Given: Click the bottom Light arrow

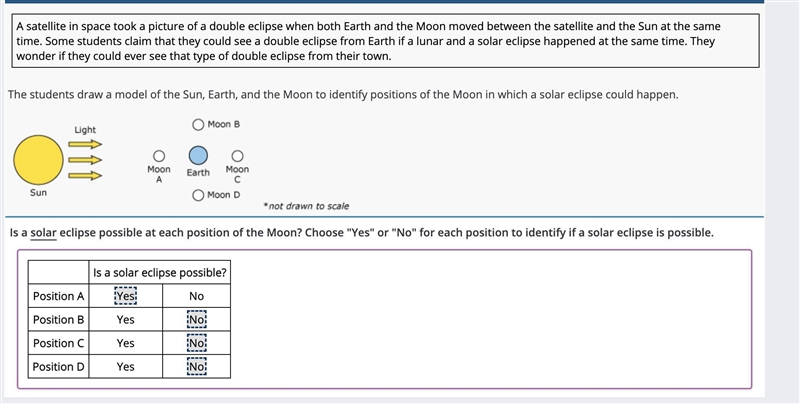Looking at the screenshot, I should point(85,176).
